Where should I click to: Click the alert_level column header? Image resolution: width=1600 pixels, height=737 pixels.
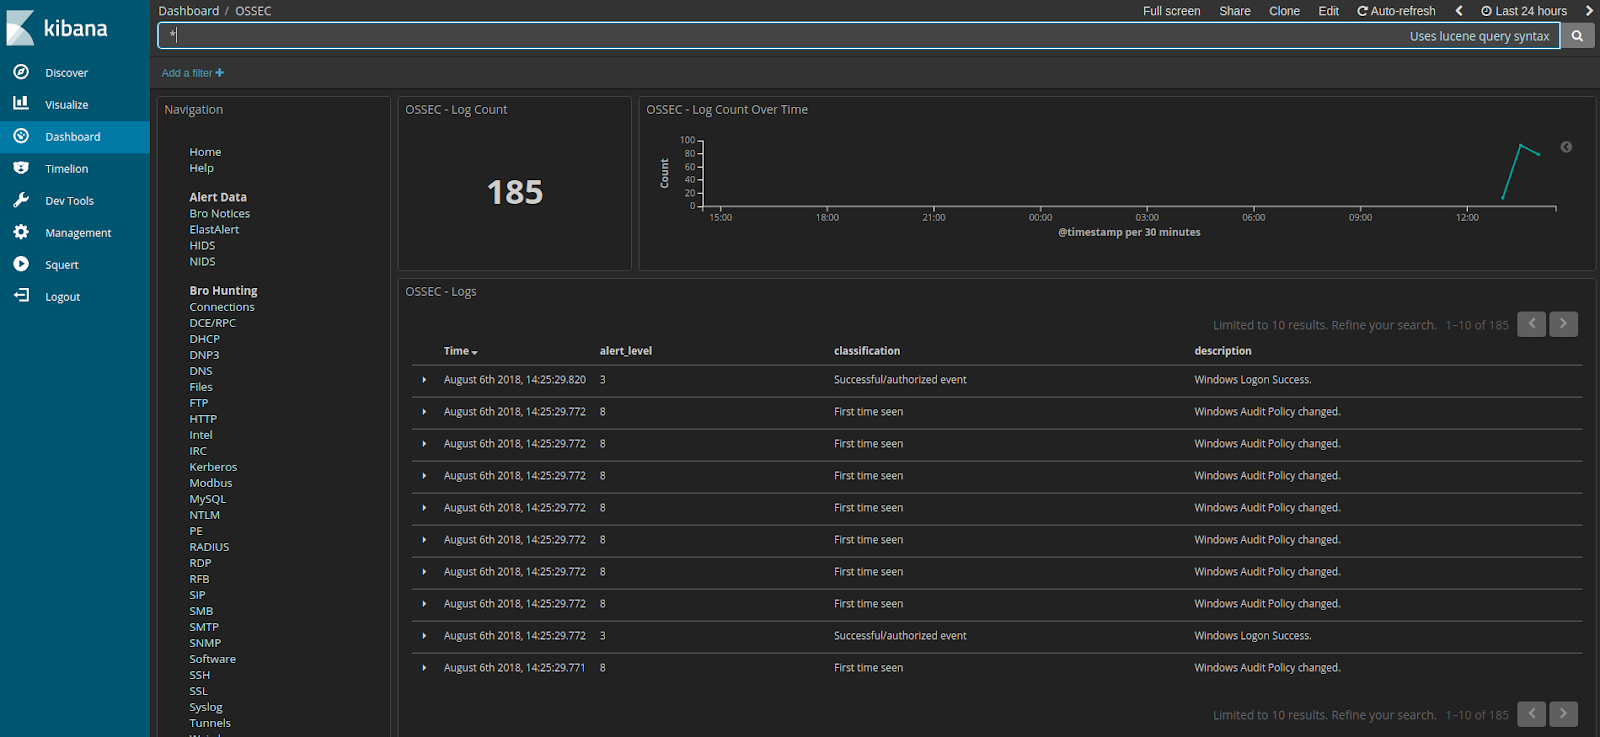coord(625,351)
